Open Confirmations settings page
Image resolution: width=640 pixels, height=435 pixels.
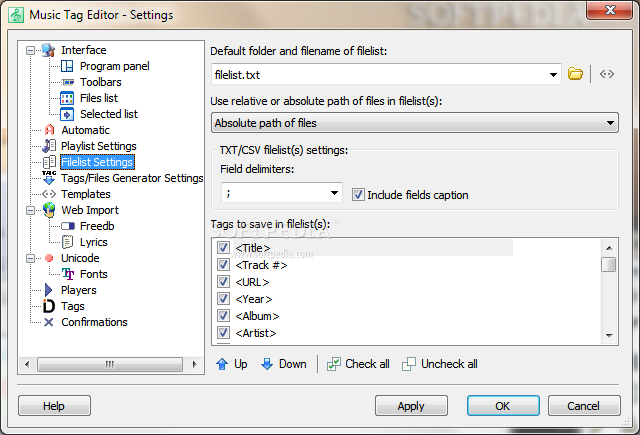(x=94, y=322)
